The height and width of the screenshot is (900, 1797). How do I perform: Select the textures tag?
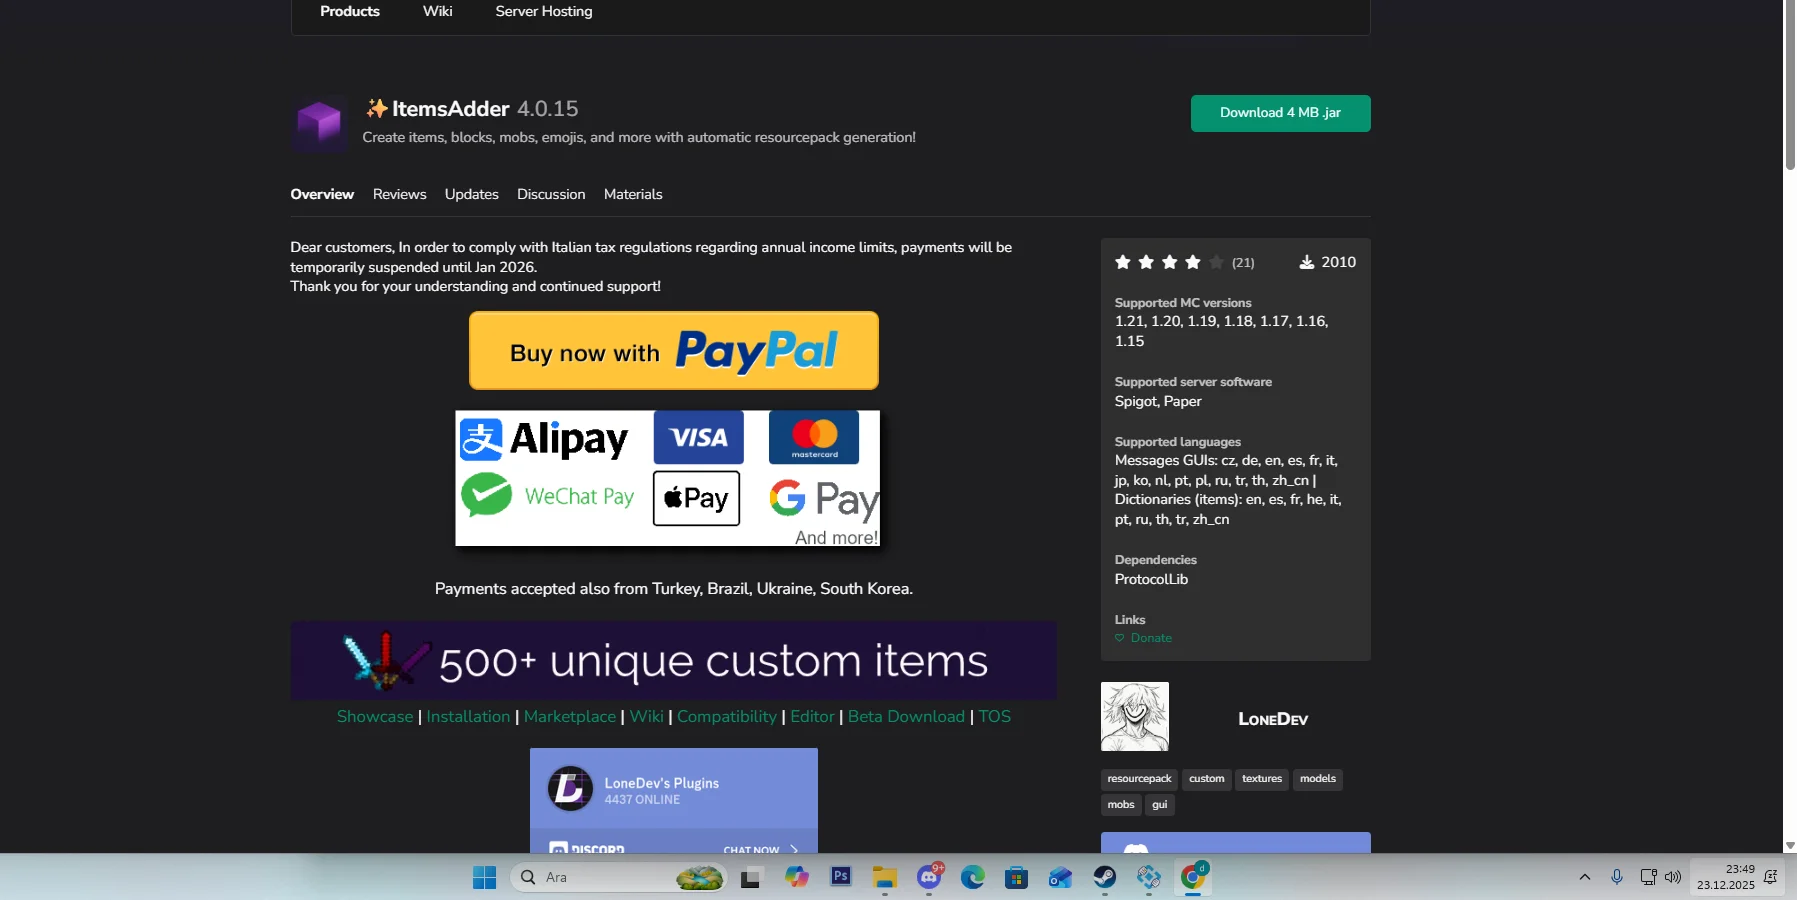pos(1262,779)
